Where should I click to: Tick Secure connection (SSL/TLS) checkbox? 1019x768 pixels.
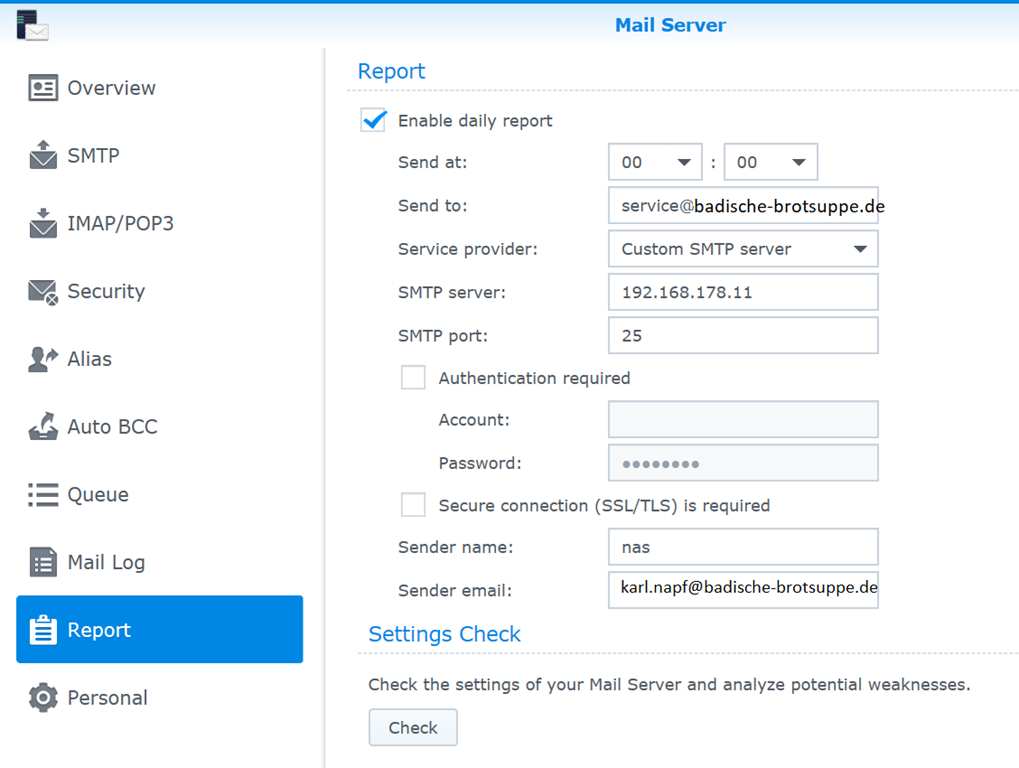(413, 505)
